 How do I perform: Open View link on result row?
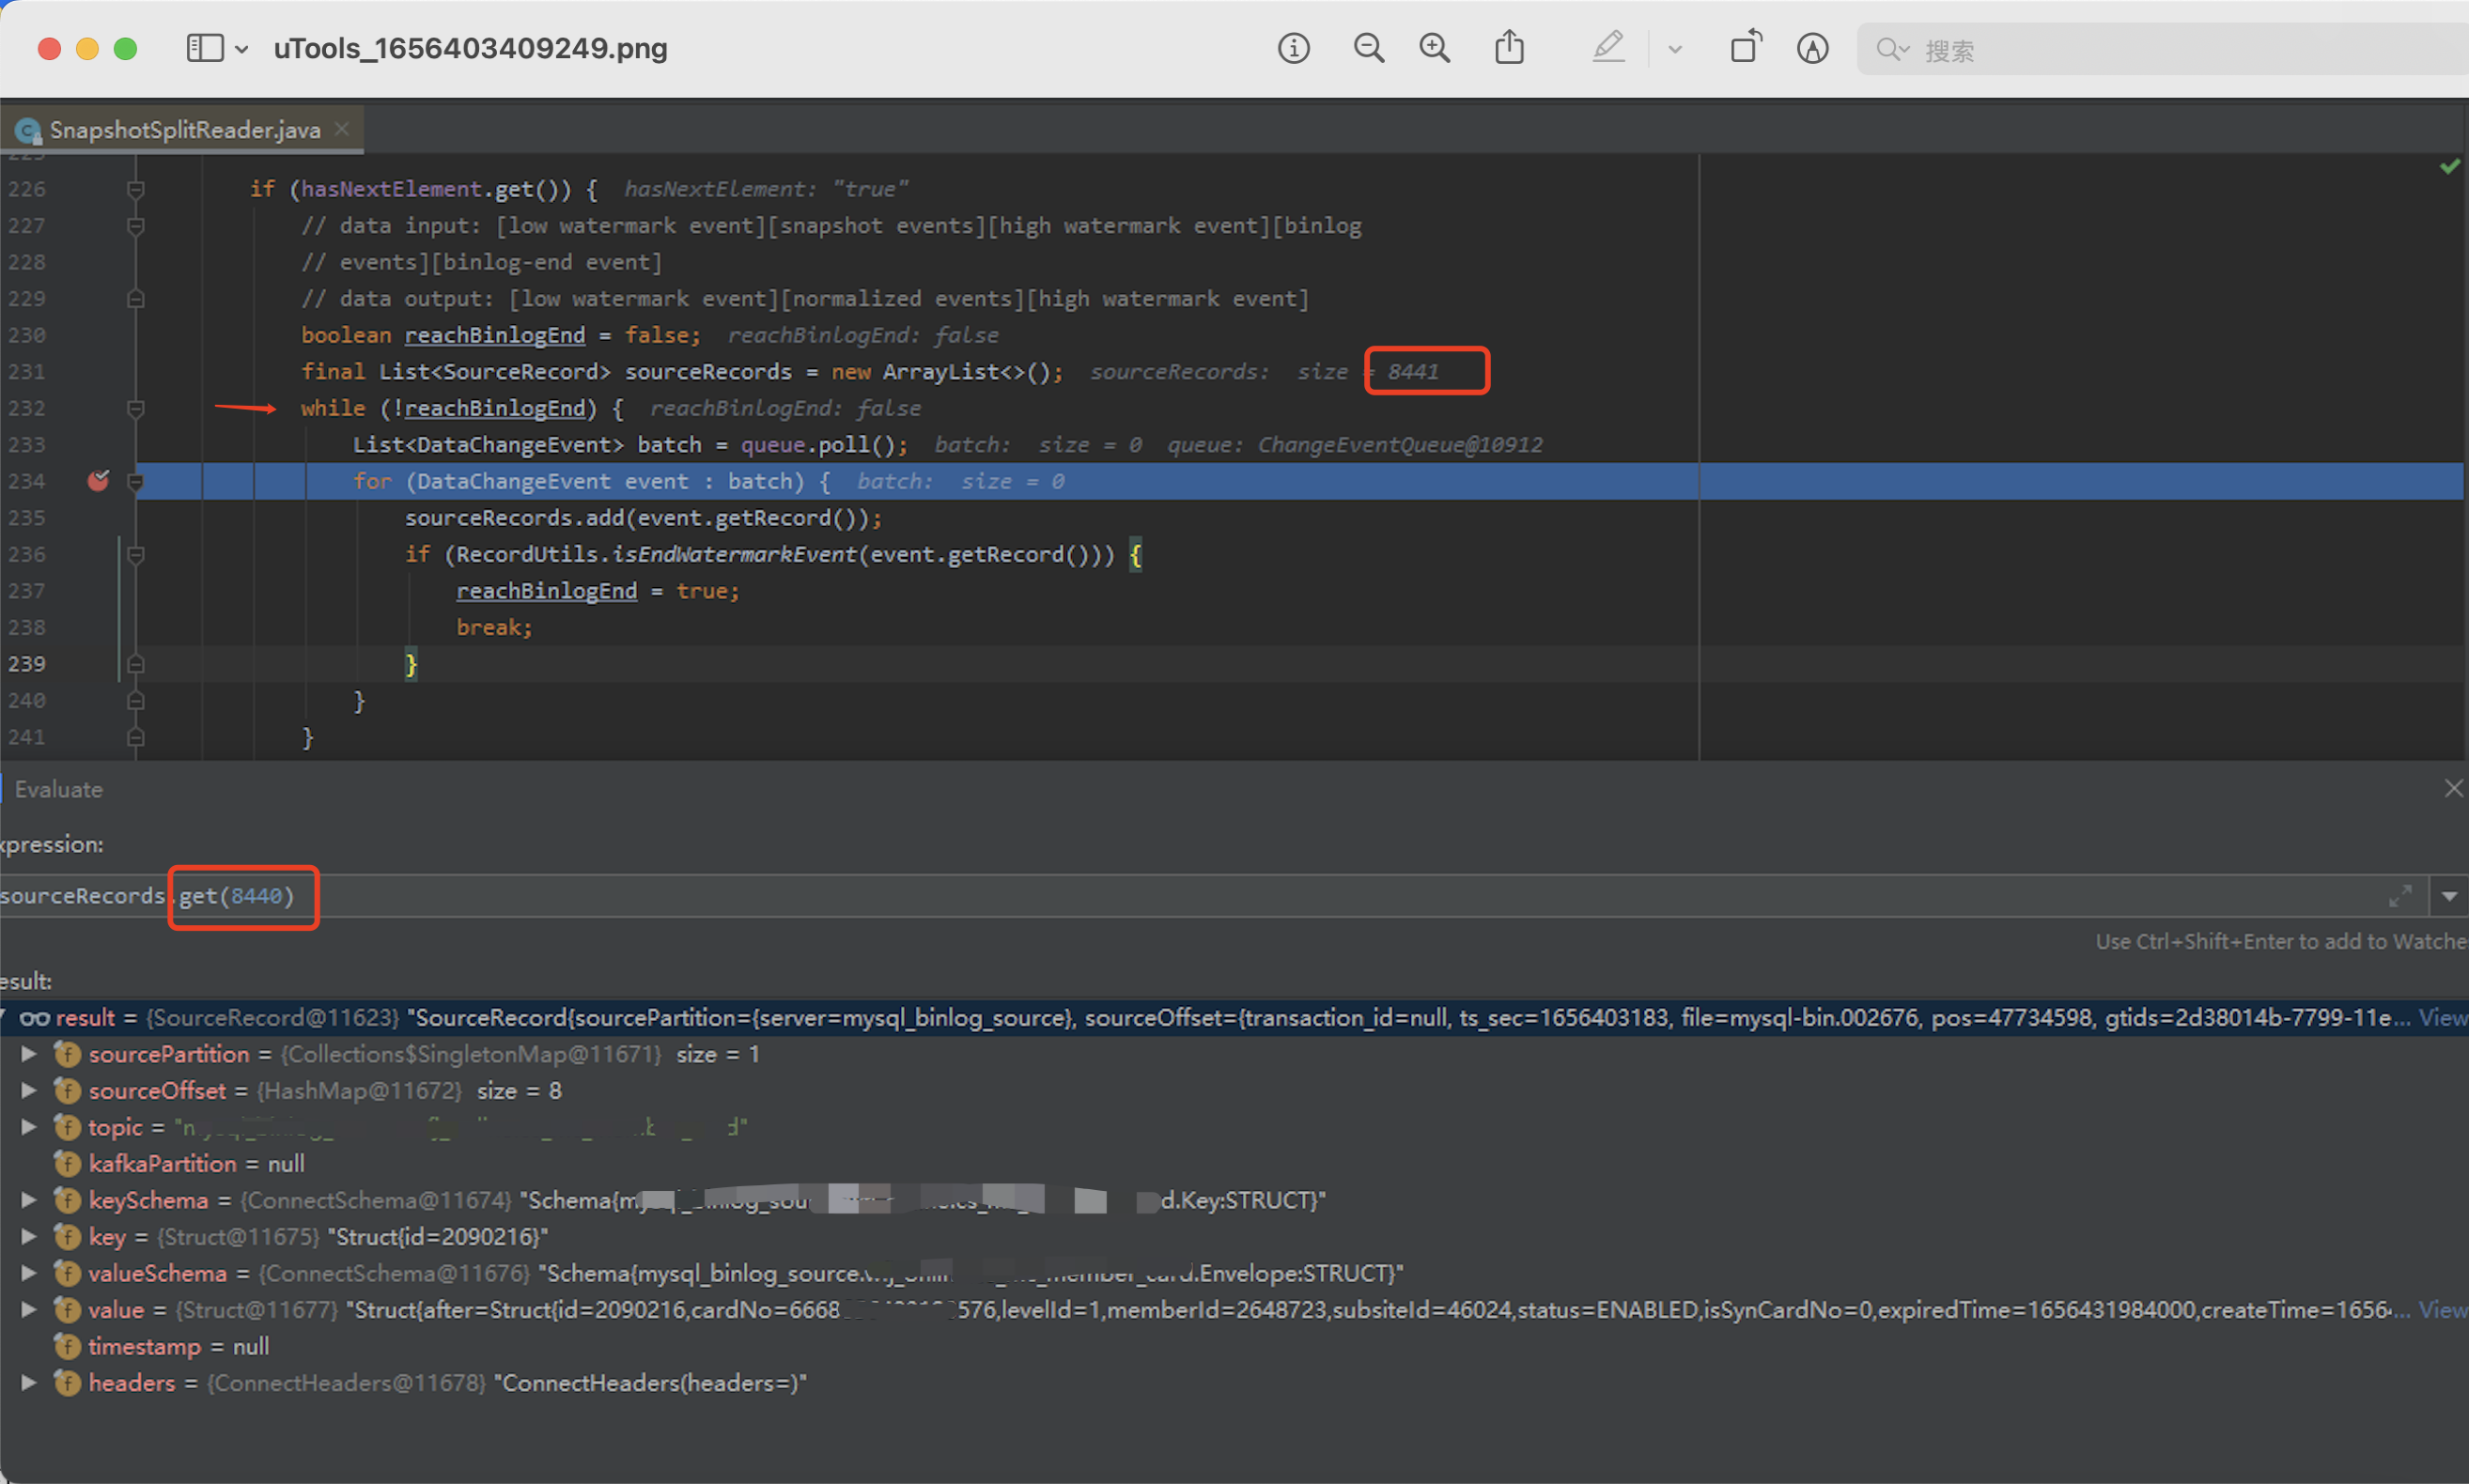(2443, 1018)
